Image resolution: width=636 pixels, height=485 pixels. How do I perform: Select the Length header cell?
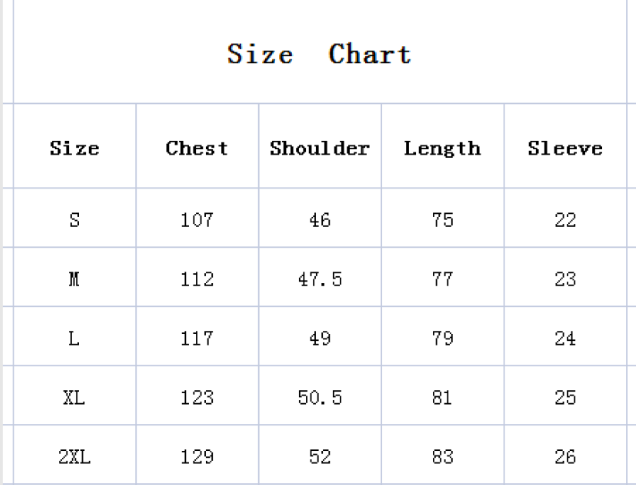coord(443,146)
